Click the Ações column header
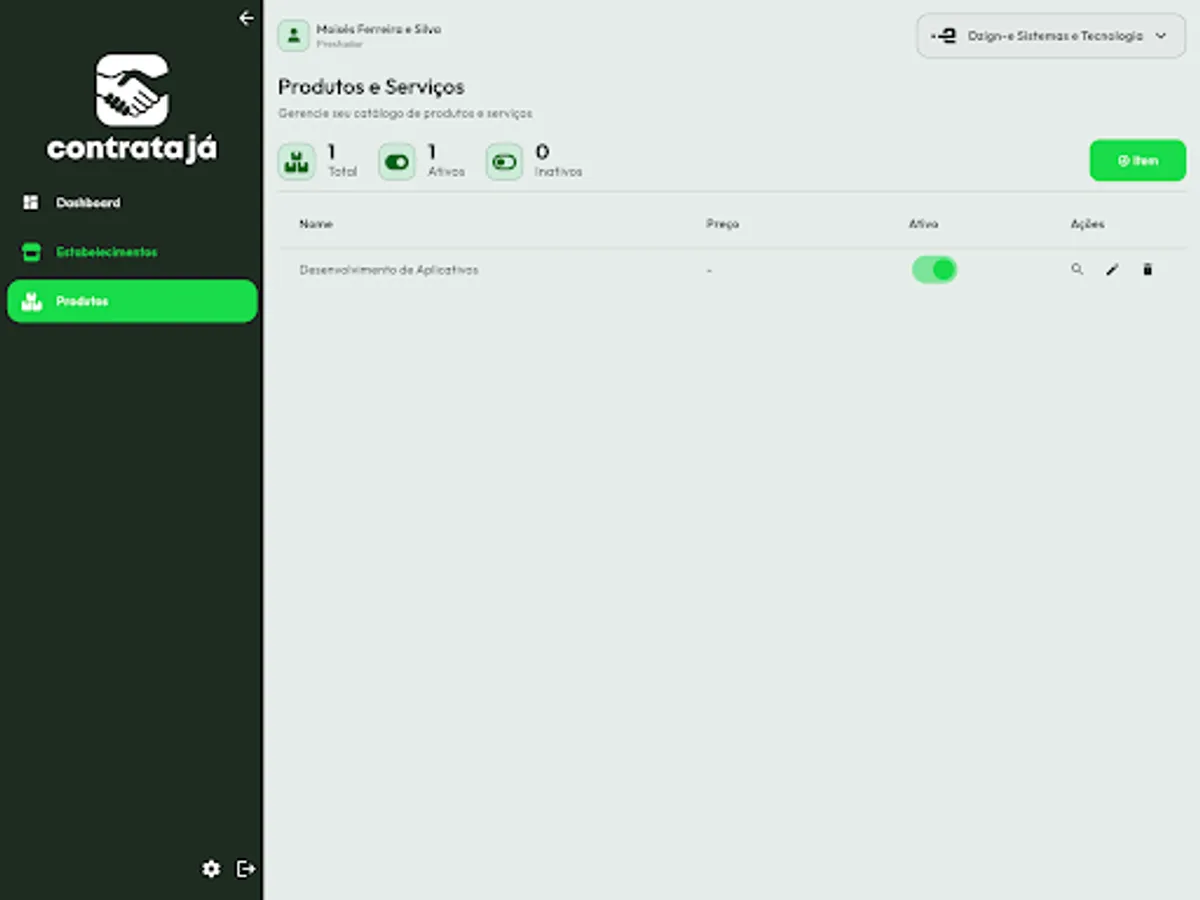 [x=1087, y=224]
